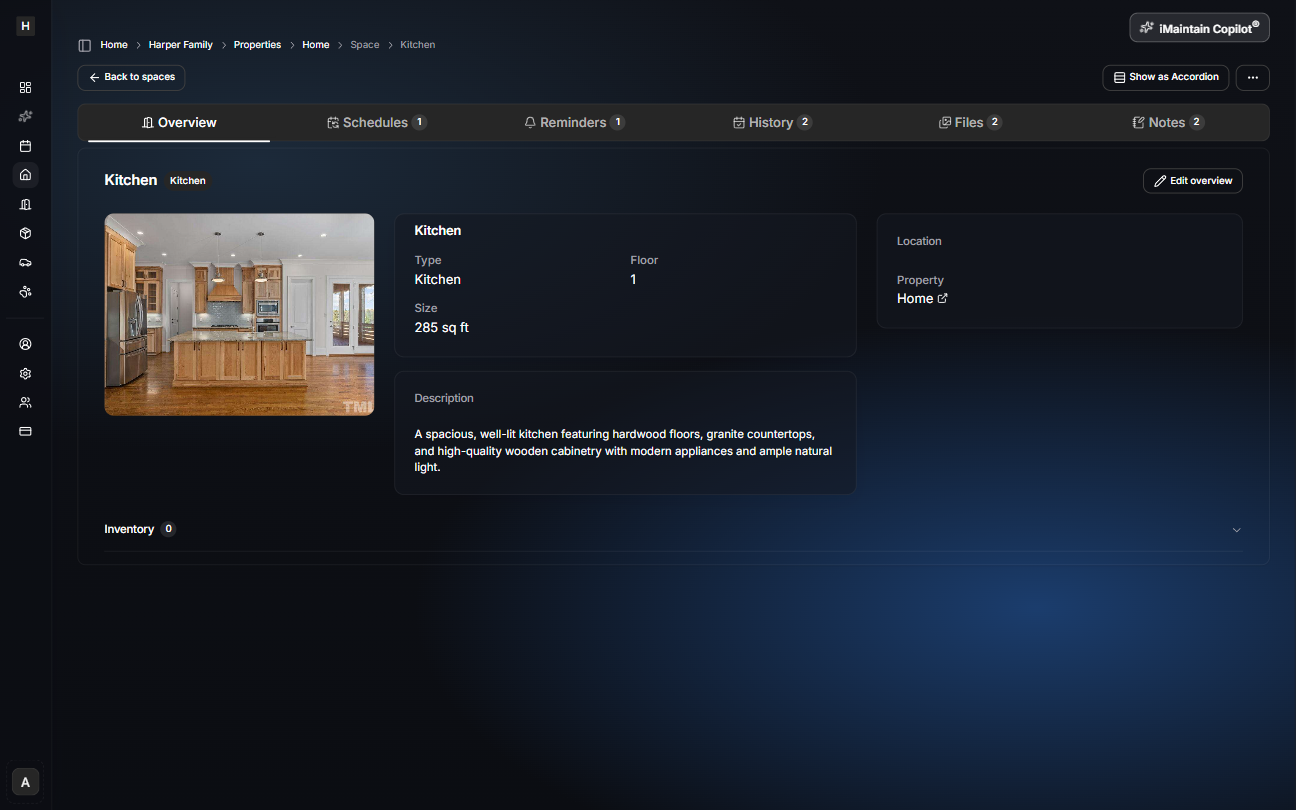
Task: Open the calendar icon in the sidebar
Action: (25, 145)
